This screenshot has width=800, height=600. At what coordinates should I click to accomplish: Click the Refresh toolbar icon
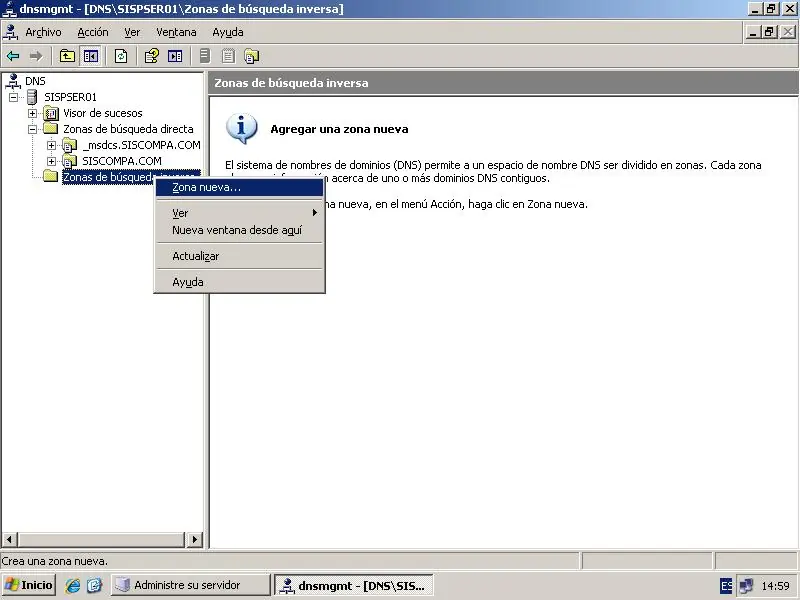pyautogui.click(x=121, y=56)
